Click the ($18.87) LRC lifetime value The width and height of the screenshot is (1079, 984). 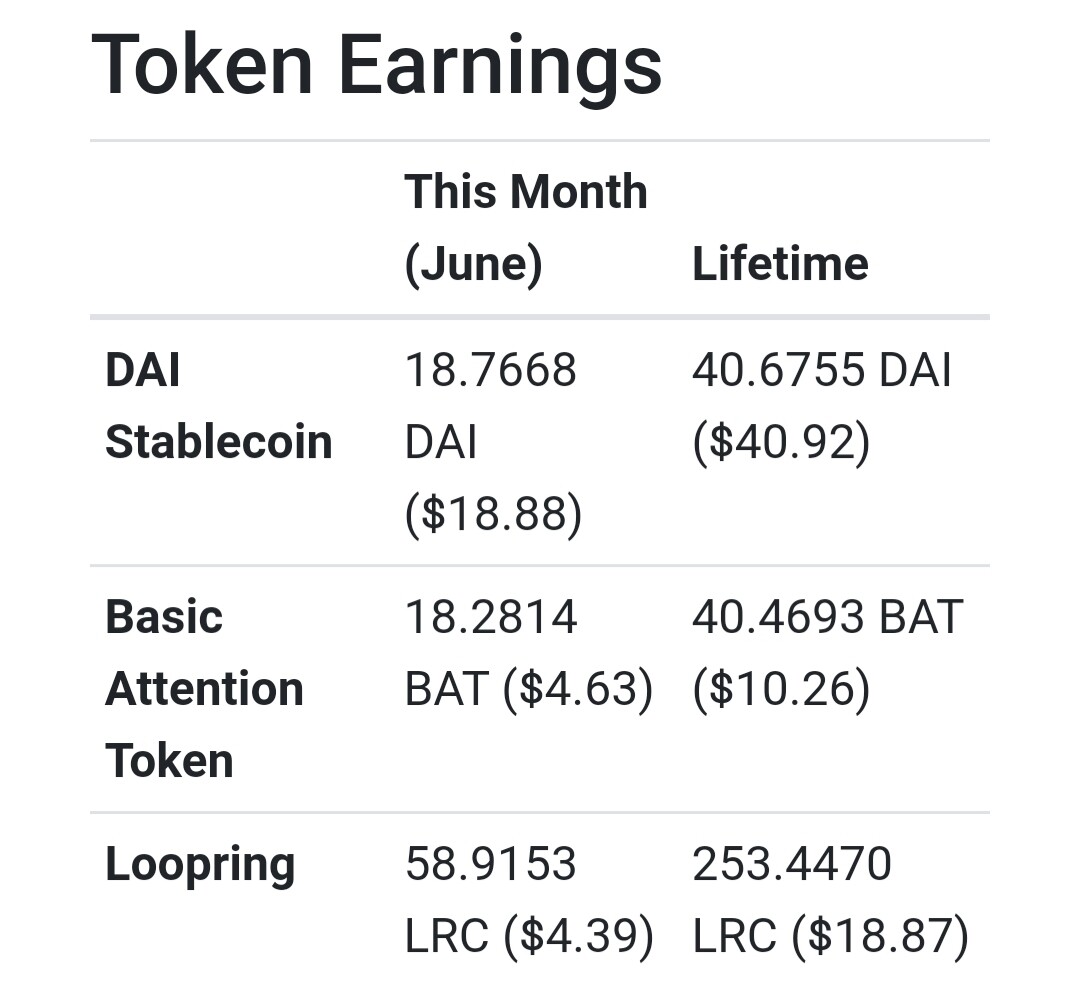[x=881, y=936]
